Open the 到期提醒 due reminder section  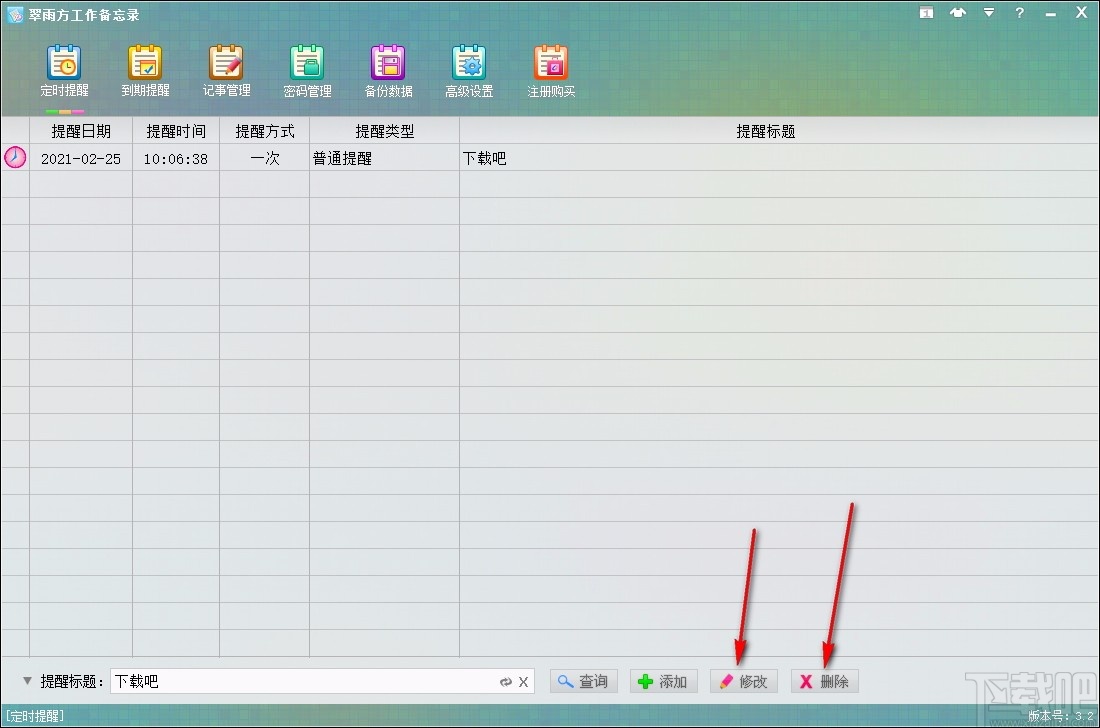(x=145, y=71)
